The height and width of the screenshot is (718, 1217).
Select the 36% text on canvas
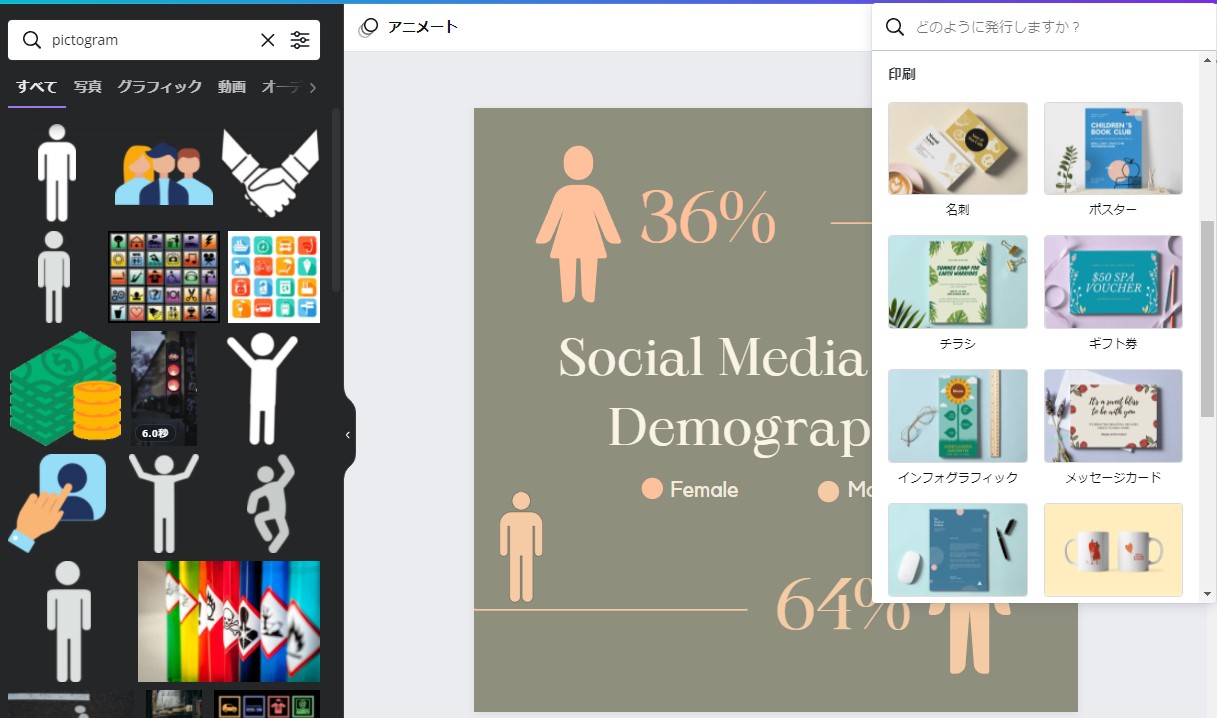[x=708, y=217]
